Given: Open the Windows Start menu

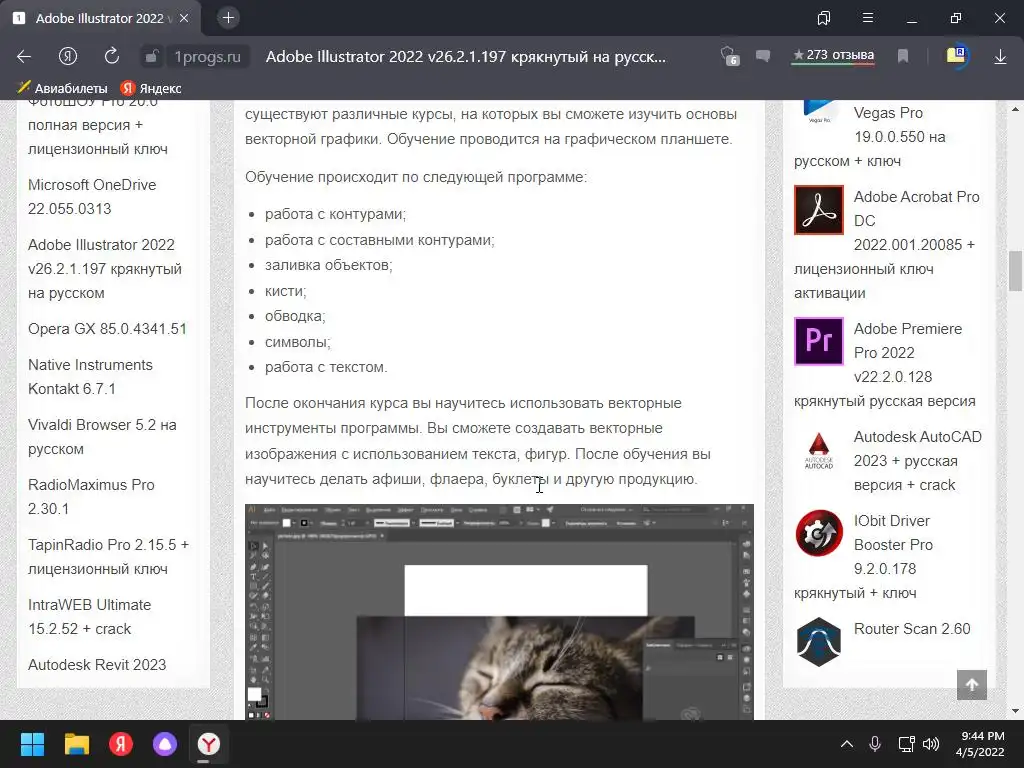Looking at the screenshot, I should 32,744.
